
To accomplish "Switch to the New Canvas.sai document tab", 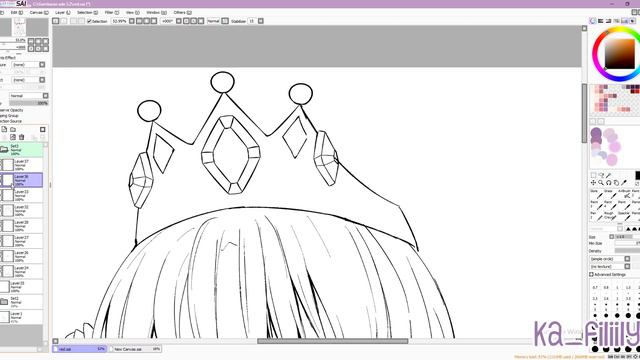I will click(x=135, y=349).
